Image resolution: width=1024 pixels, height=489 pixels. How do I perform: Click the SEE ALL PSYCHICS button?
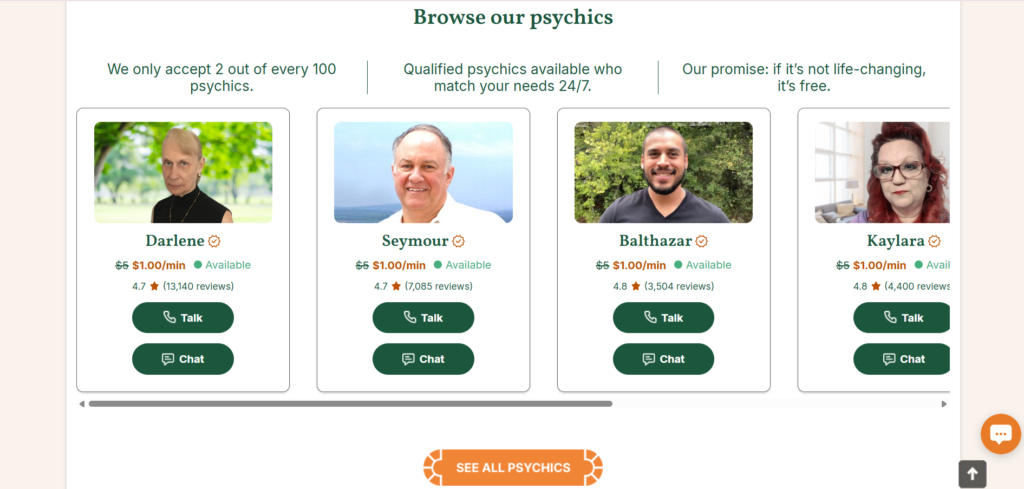click(x=513, y=467)
